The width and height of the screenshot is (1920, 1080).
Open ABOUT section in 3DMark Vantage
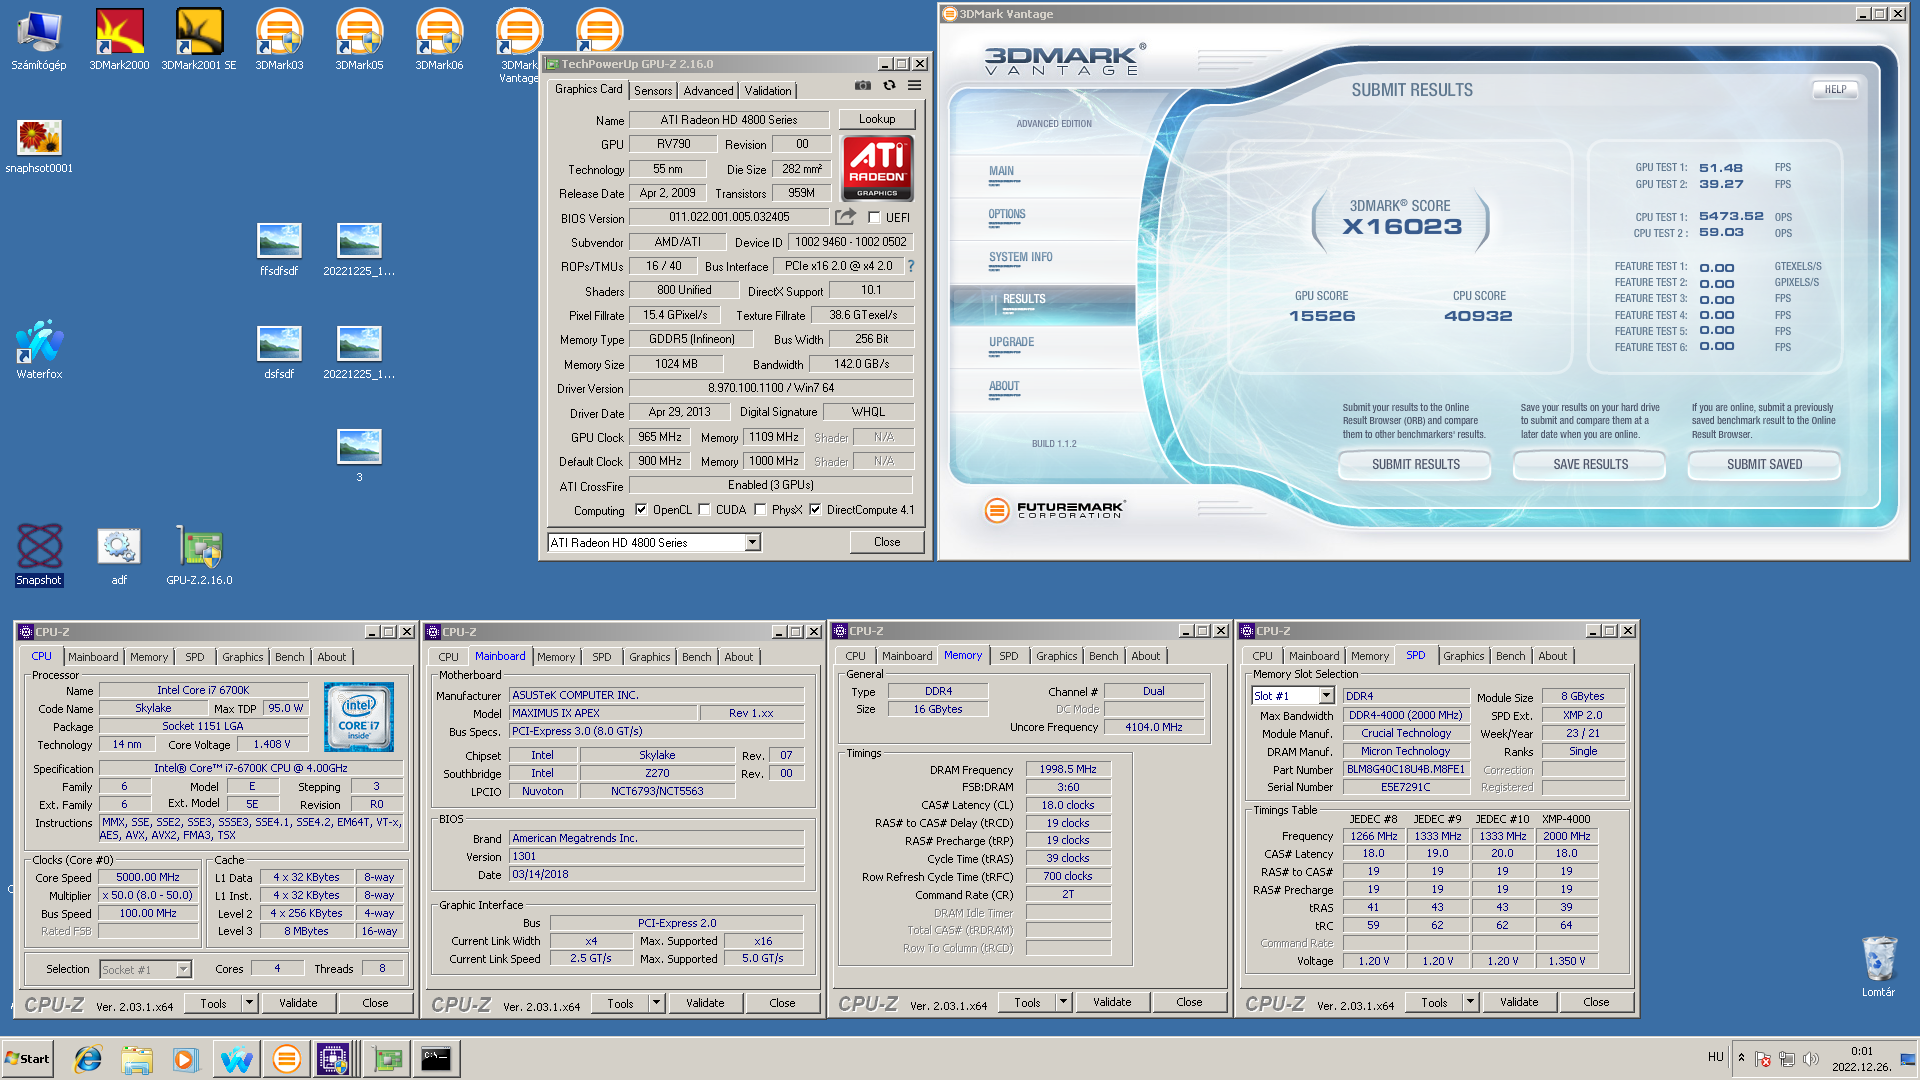click(x=1004, y=386)
